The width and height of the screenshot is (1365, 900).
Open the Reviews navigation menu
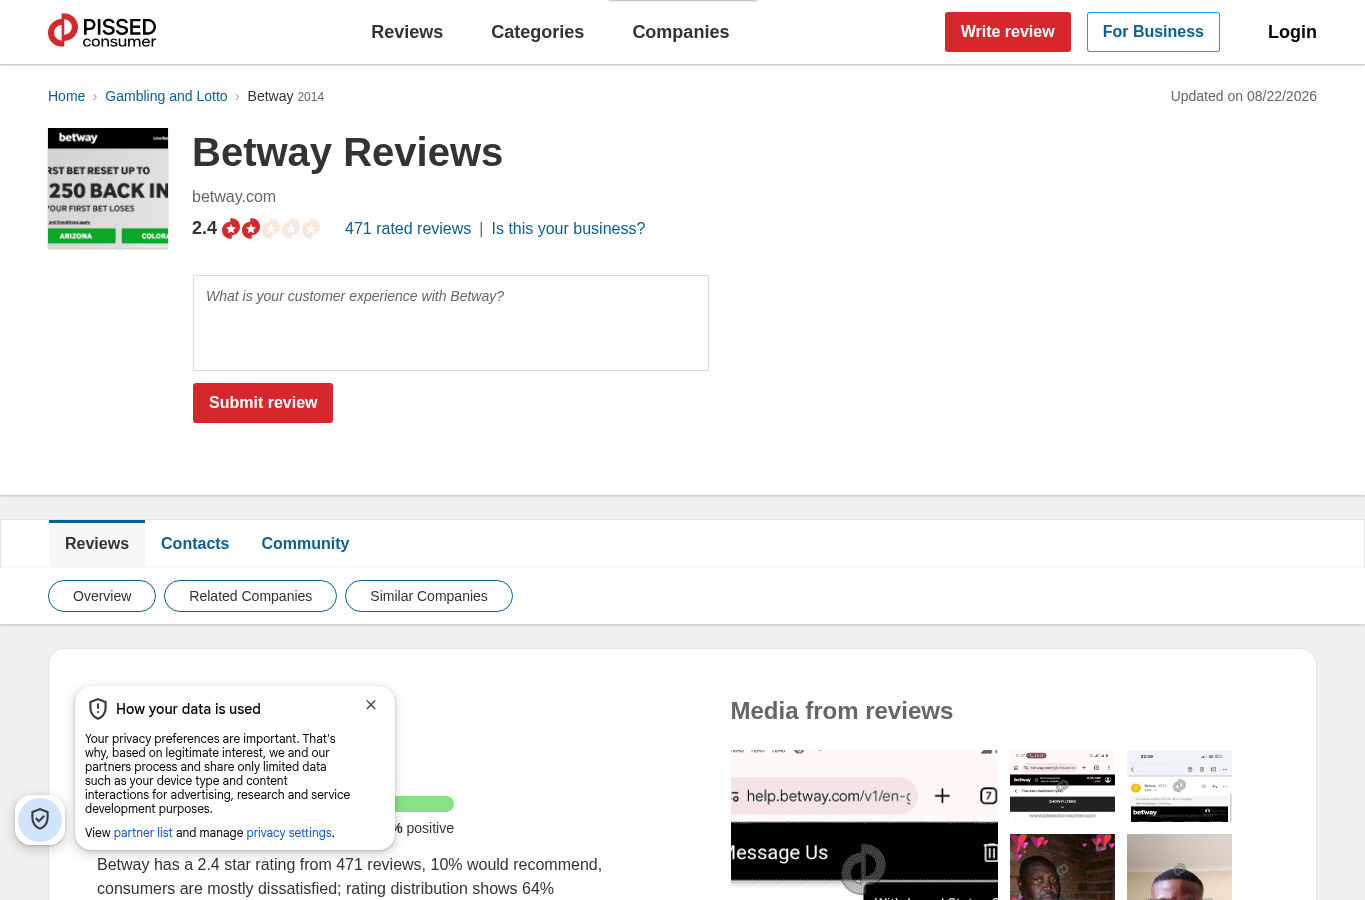tap(407, 32)
